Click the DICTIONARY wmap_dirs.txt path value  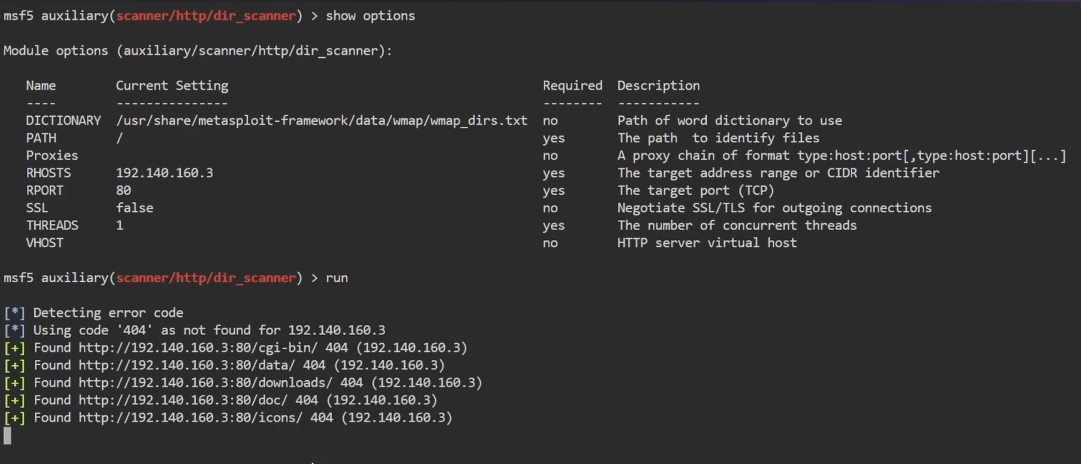point(321,121)
